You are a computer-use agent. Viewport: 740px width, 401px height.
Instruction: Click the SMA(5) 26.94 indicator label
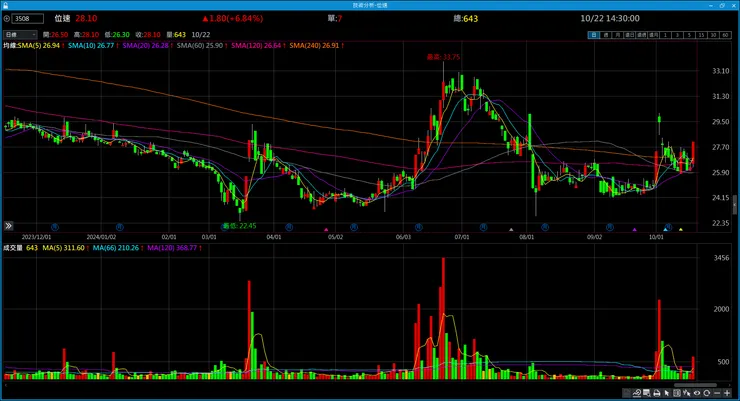tap(39, 46)
